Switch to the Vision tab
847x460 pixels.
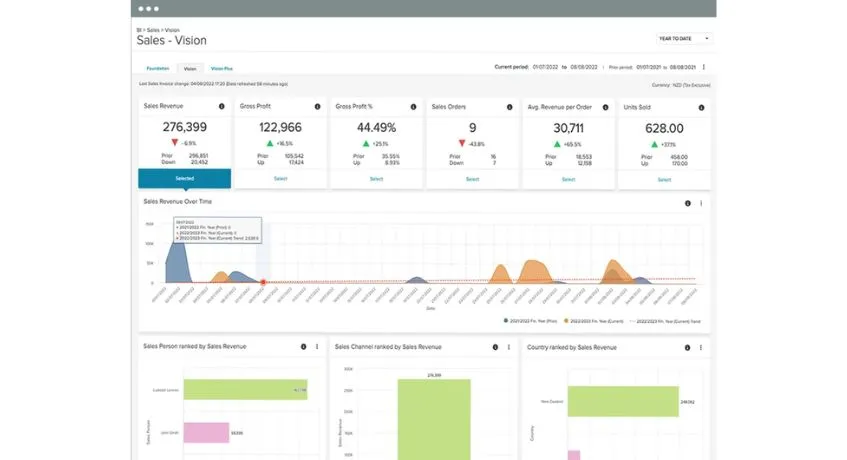click(x=190, y=69)
